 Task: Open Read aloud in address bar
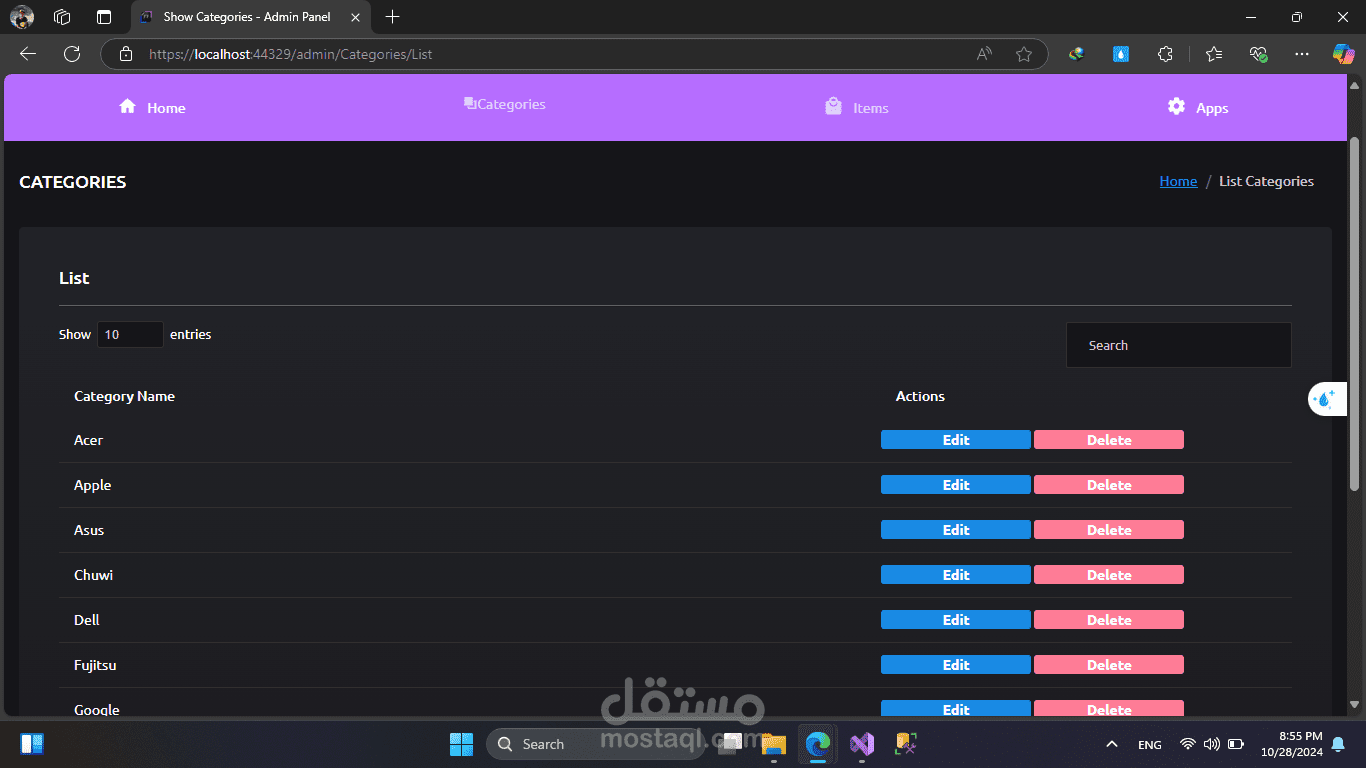pyautogui.click(x=984, y=54)
